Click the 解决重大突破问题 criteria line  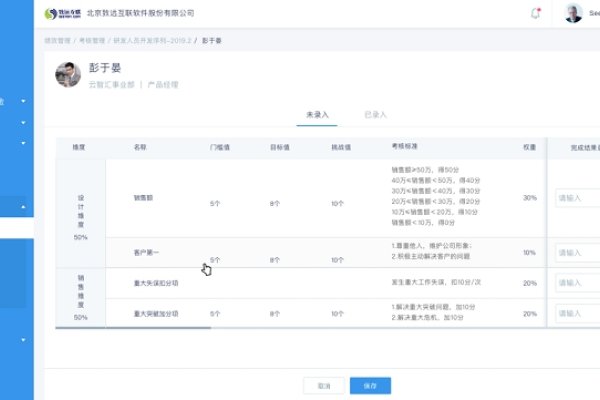tap(433, 307)
